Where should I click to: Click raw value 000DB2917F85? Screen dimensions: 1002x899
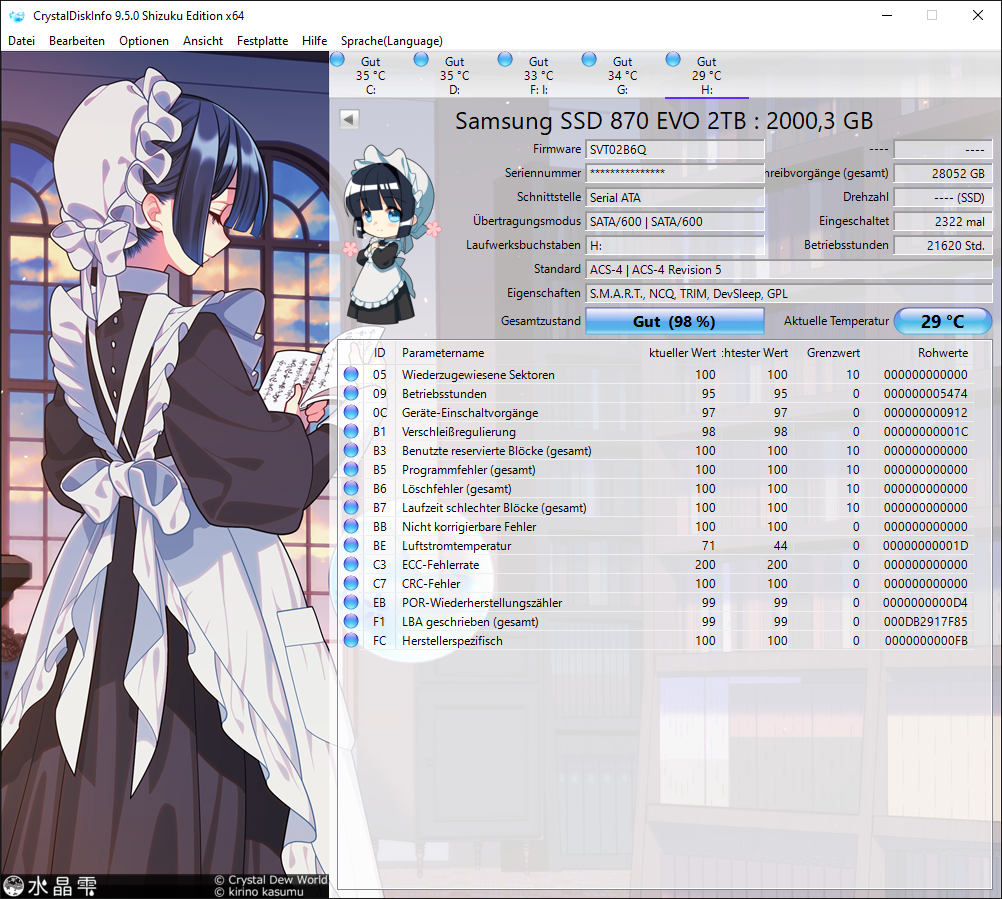pos(925,622)
